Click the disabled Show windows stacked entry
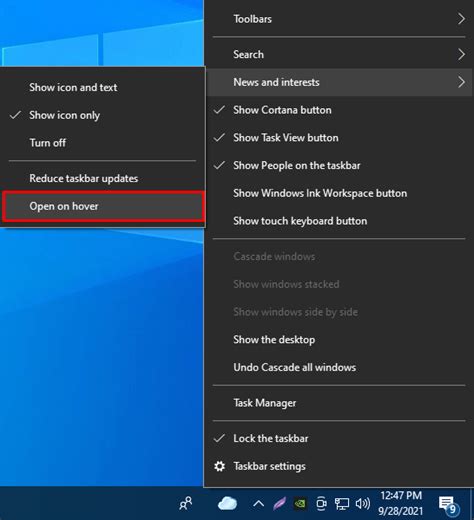Viewport: 474px width, 520px height. tap(339, 284)
